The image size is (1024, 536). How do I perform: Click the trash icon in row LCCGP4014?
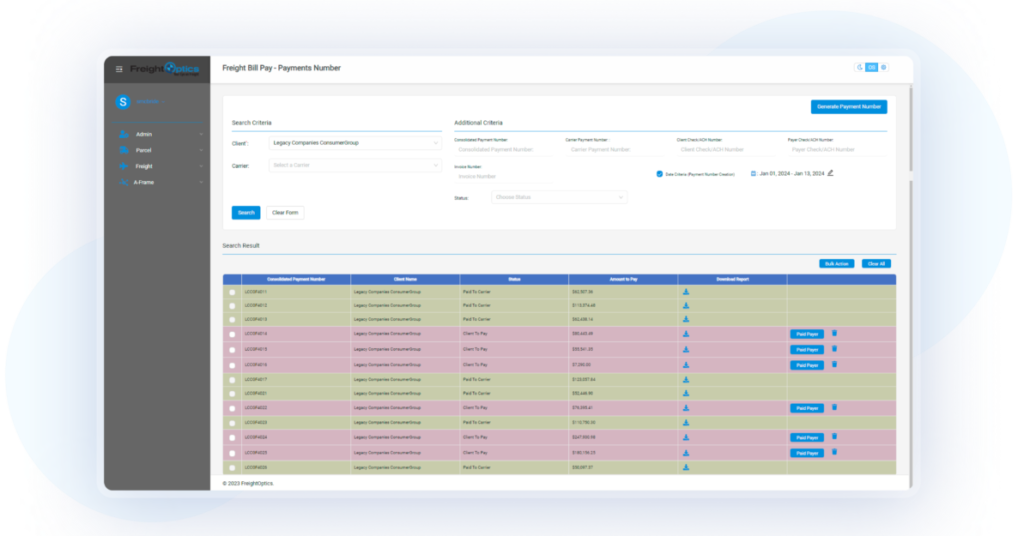pyautogui.click(x=835, y=333)
